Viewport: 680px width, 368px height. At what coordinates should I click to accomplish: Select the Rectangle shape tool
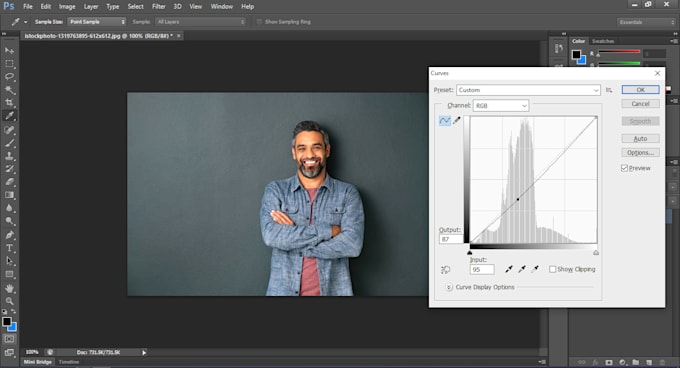[x=9, y=274]
